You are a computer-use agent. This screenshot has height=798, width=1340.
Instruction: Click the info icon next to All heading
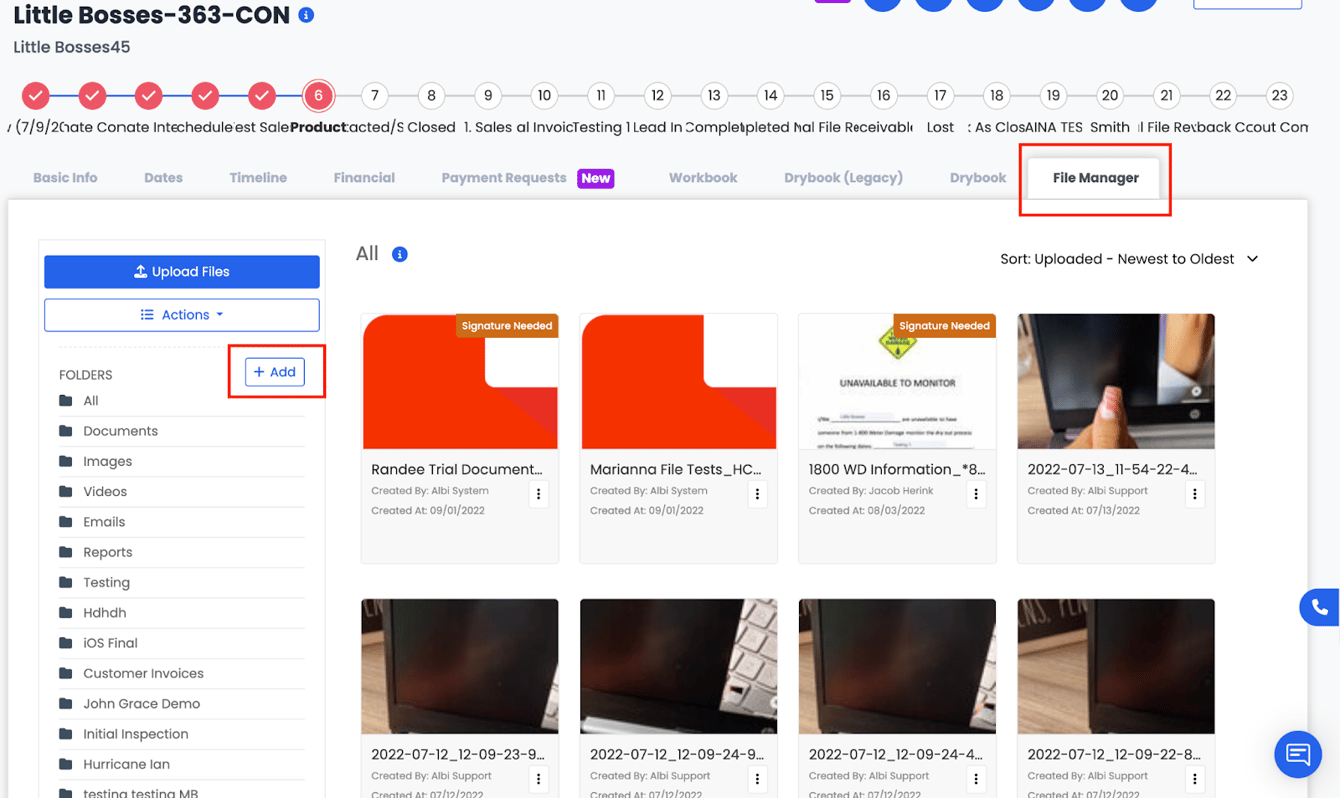tap(400, 254)
